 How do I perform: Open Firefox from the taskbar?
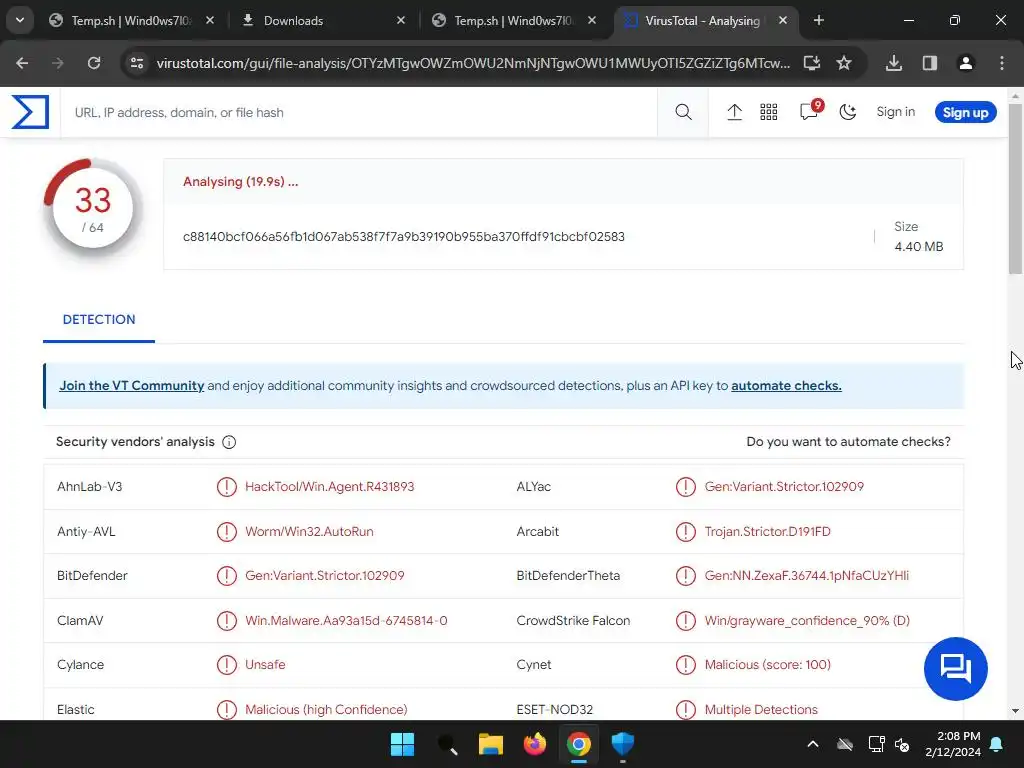point(535,744)
